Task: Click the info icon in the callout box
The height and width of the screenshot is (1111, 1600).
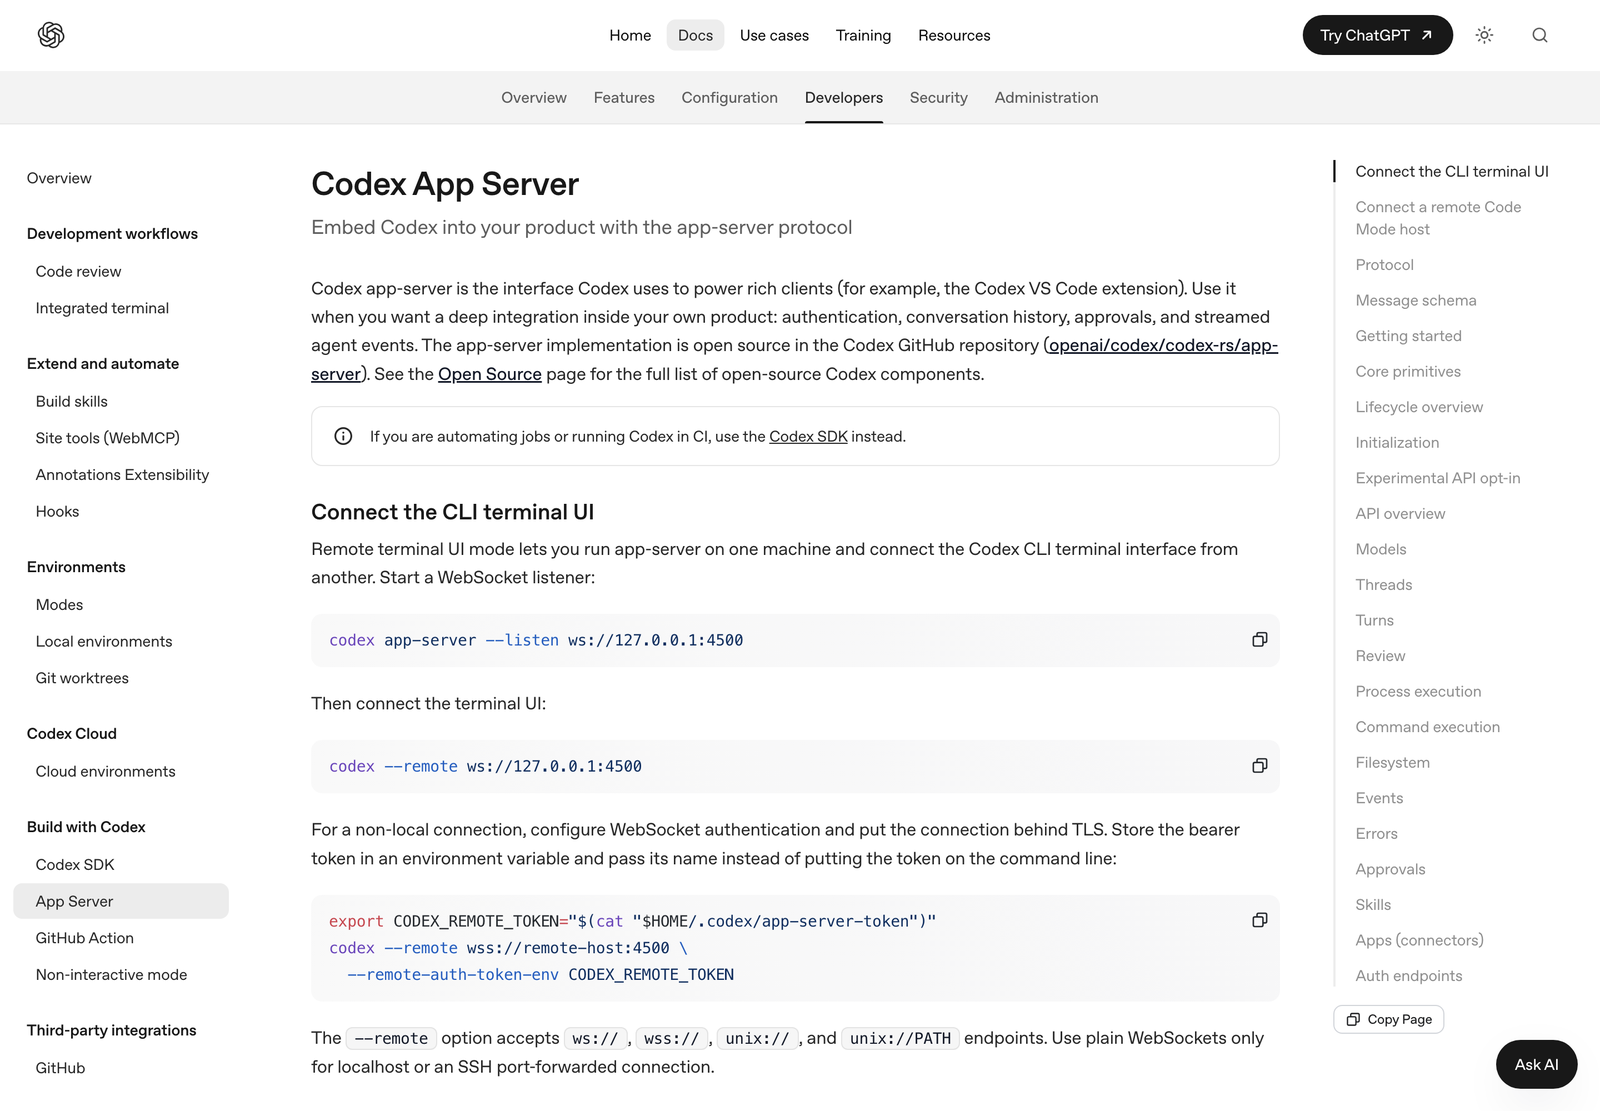Action: coord(343,436)
